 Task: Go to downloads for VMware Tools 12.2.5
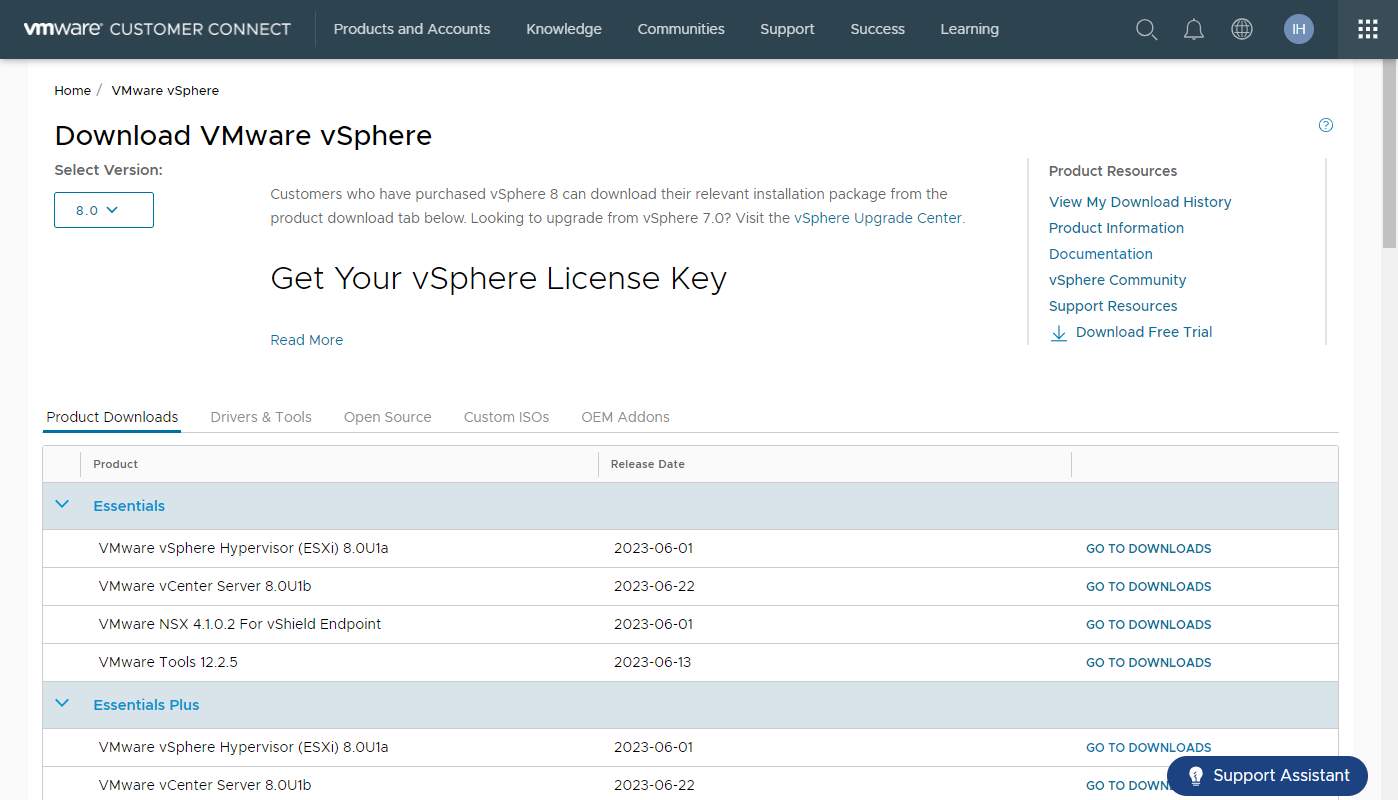(1149, 662)
